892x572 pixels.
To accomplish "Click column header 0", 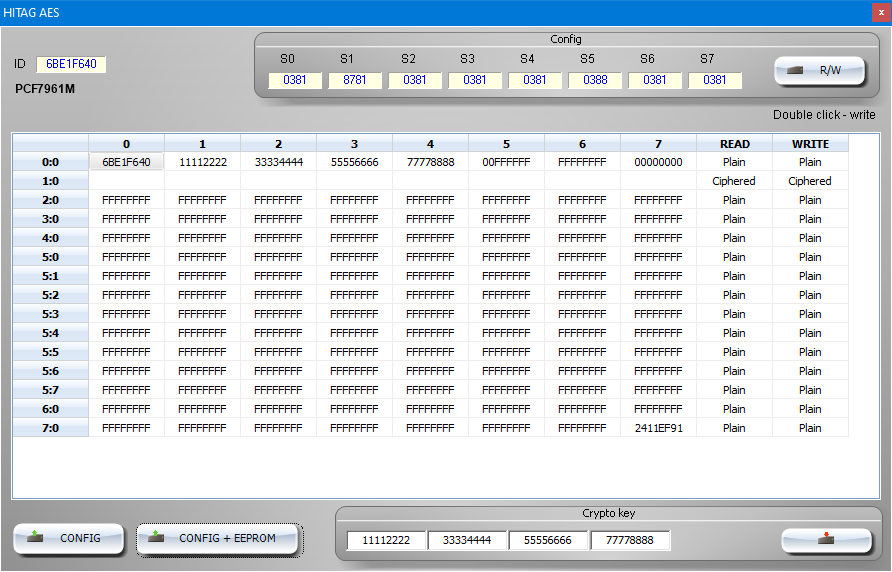I will coord(126,144).
